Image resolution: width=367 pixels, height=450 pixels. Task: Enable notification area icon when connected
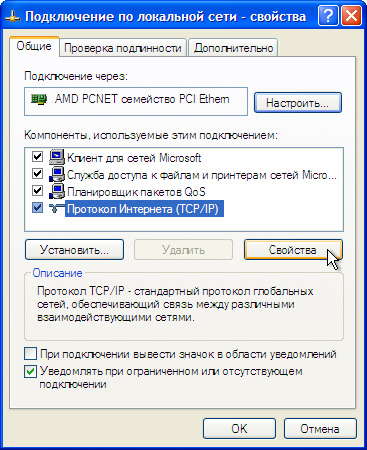pyautogui.click(x=30, y=354)
